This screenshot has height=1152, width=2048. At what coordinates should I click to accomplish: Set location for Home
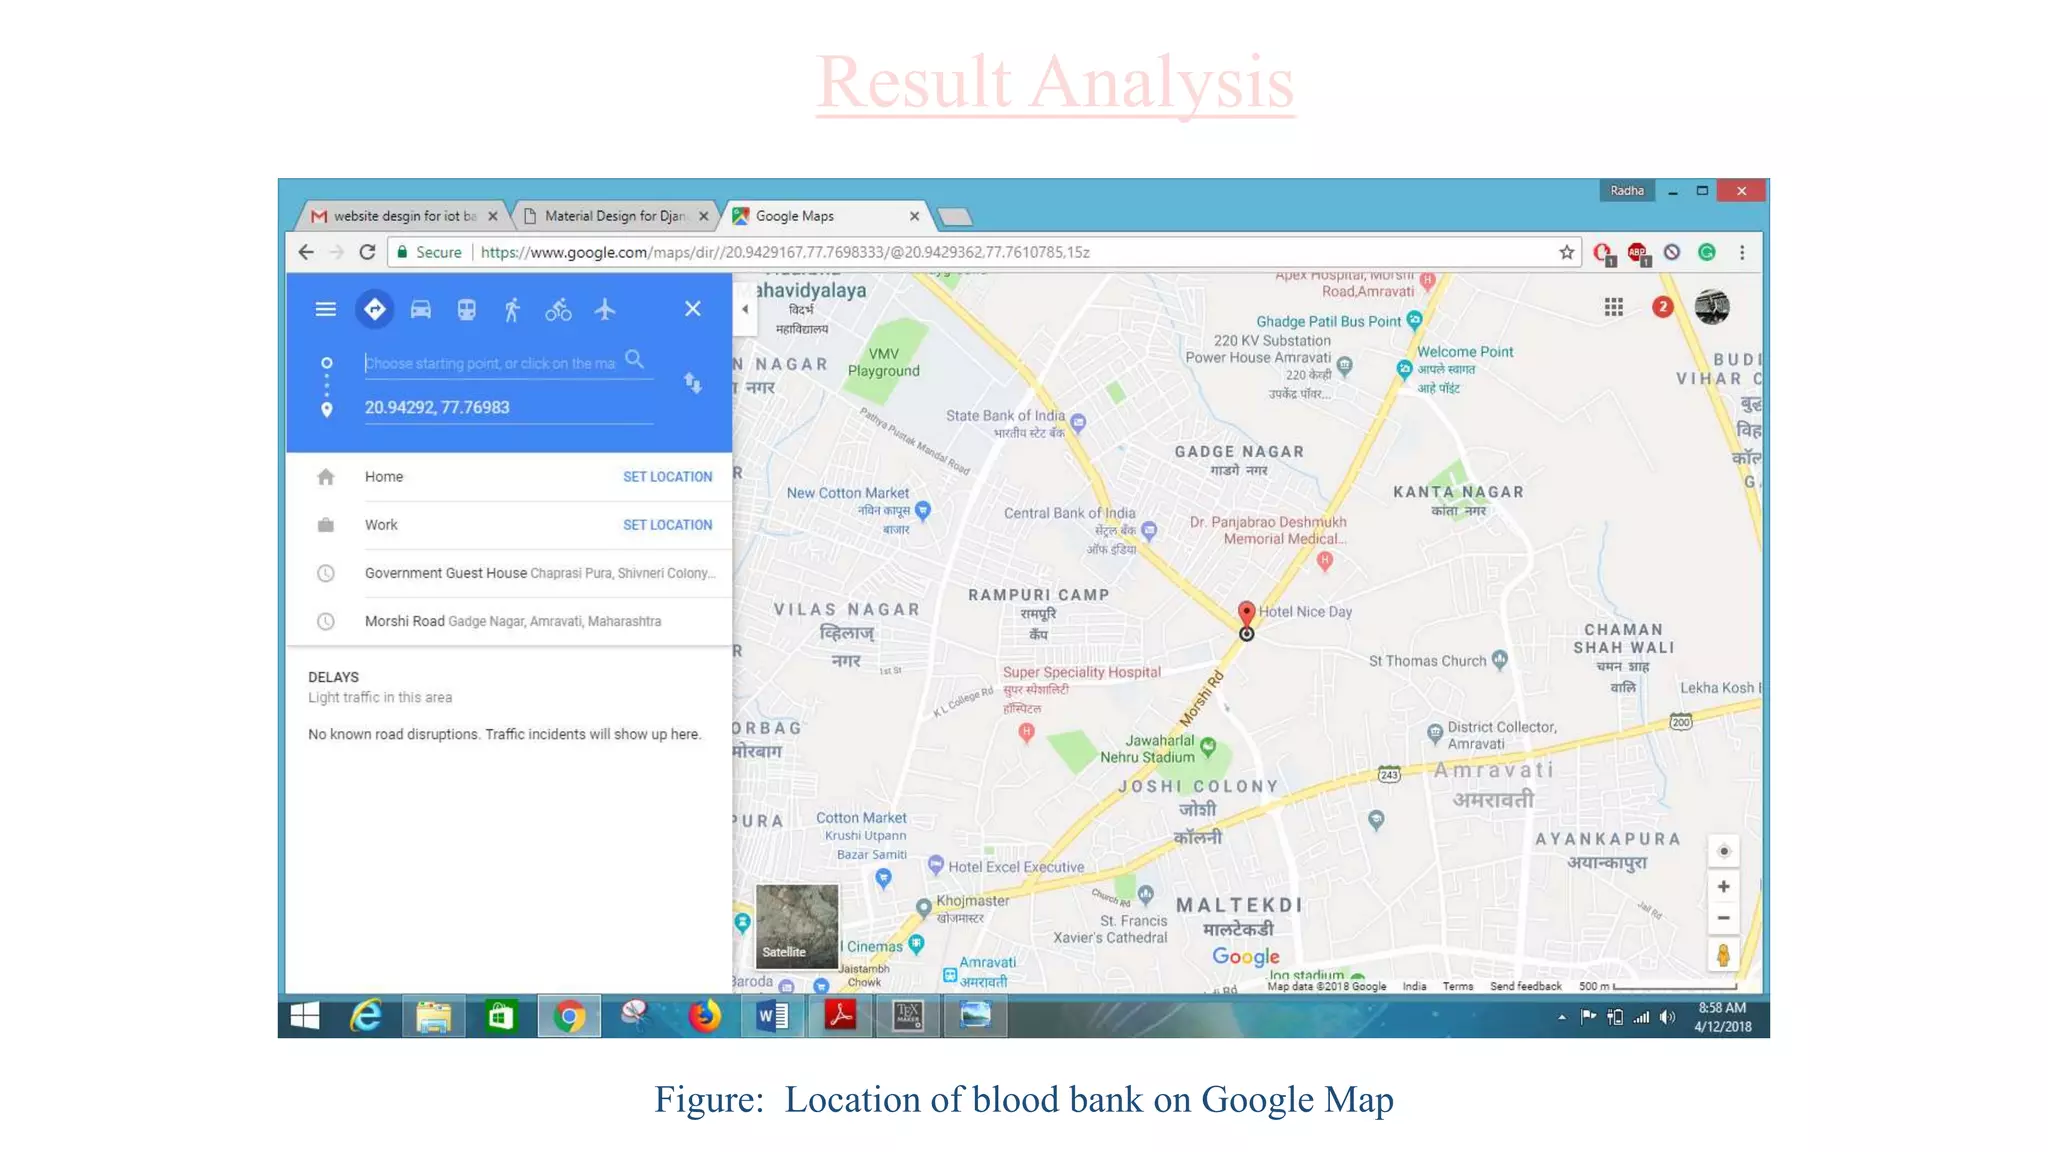tap(667, 477)
